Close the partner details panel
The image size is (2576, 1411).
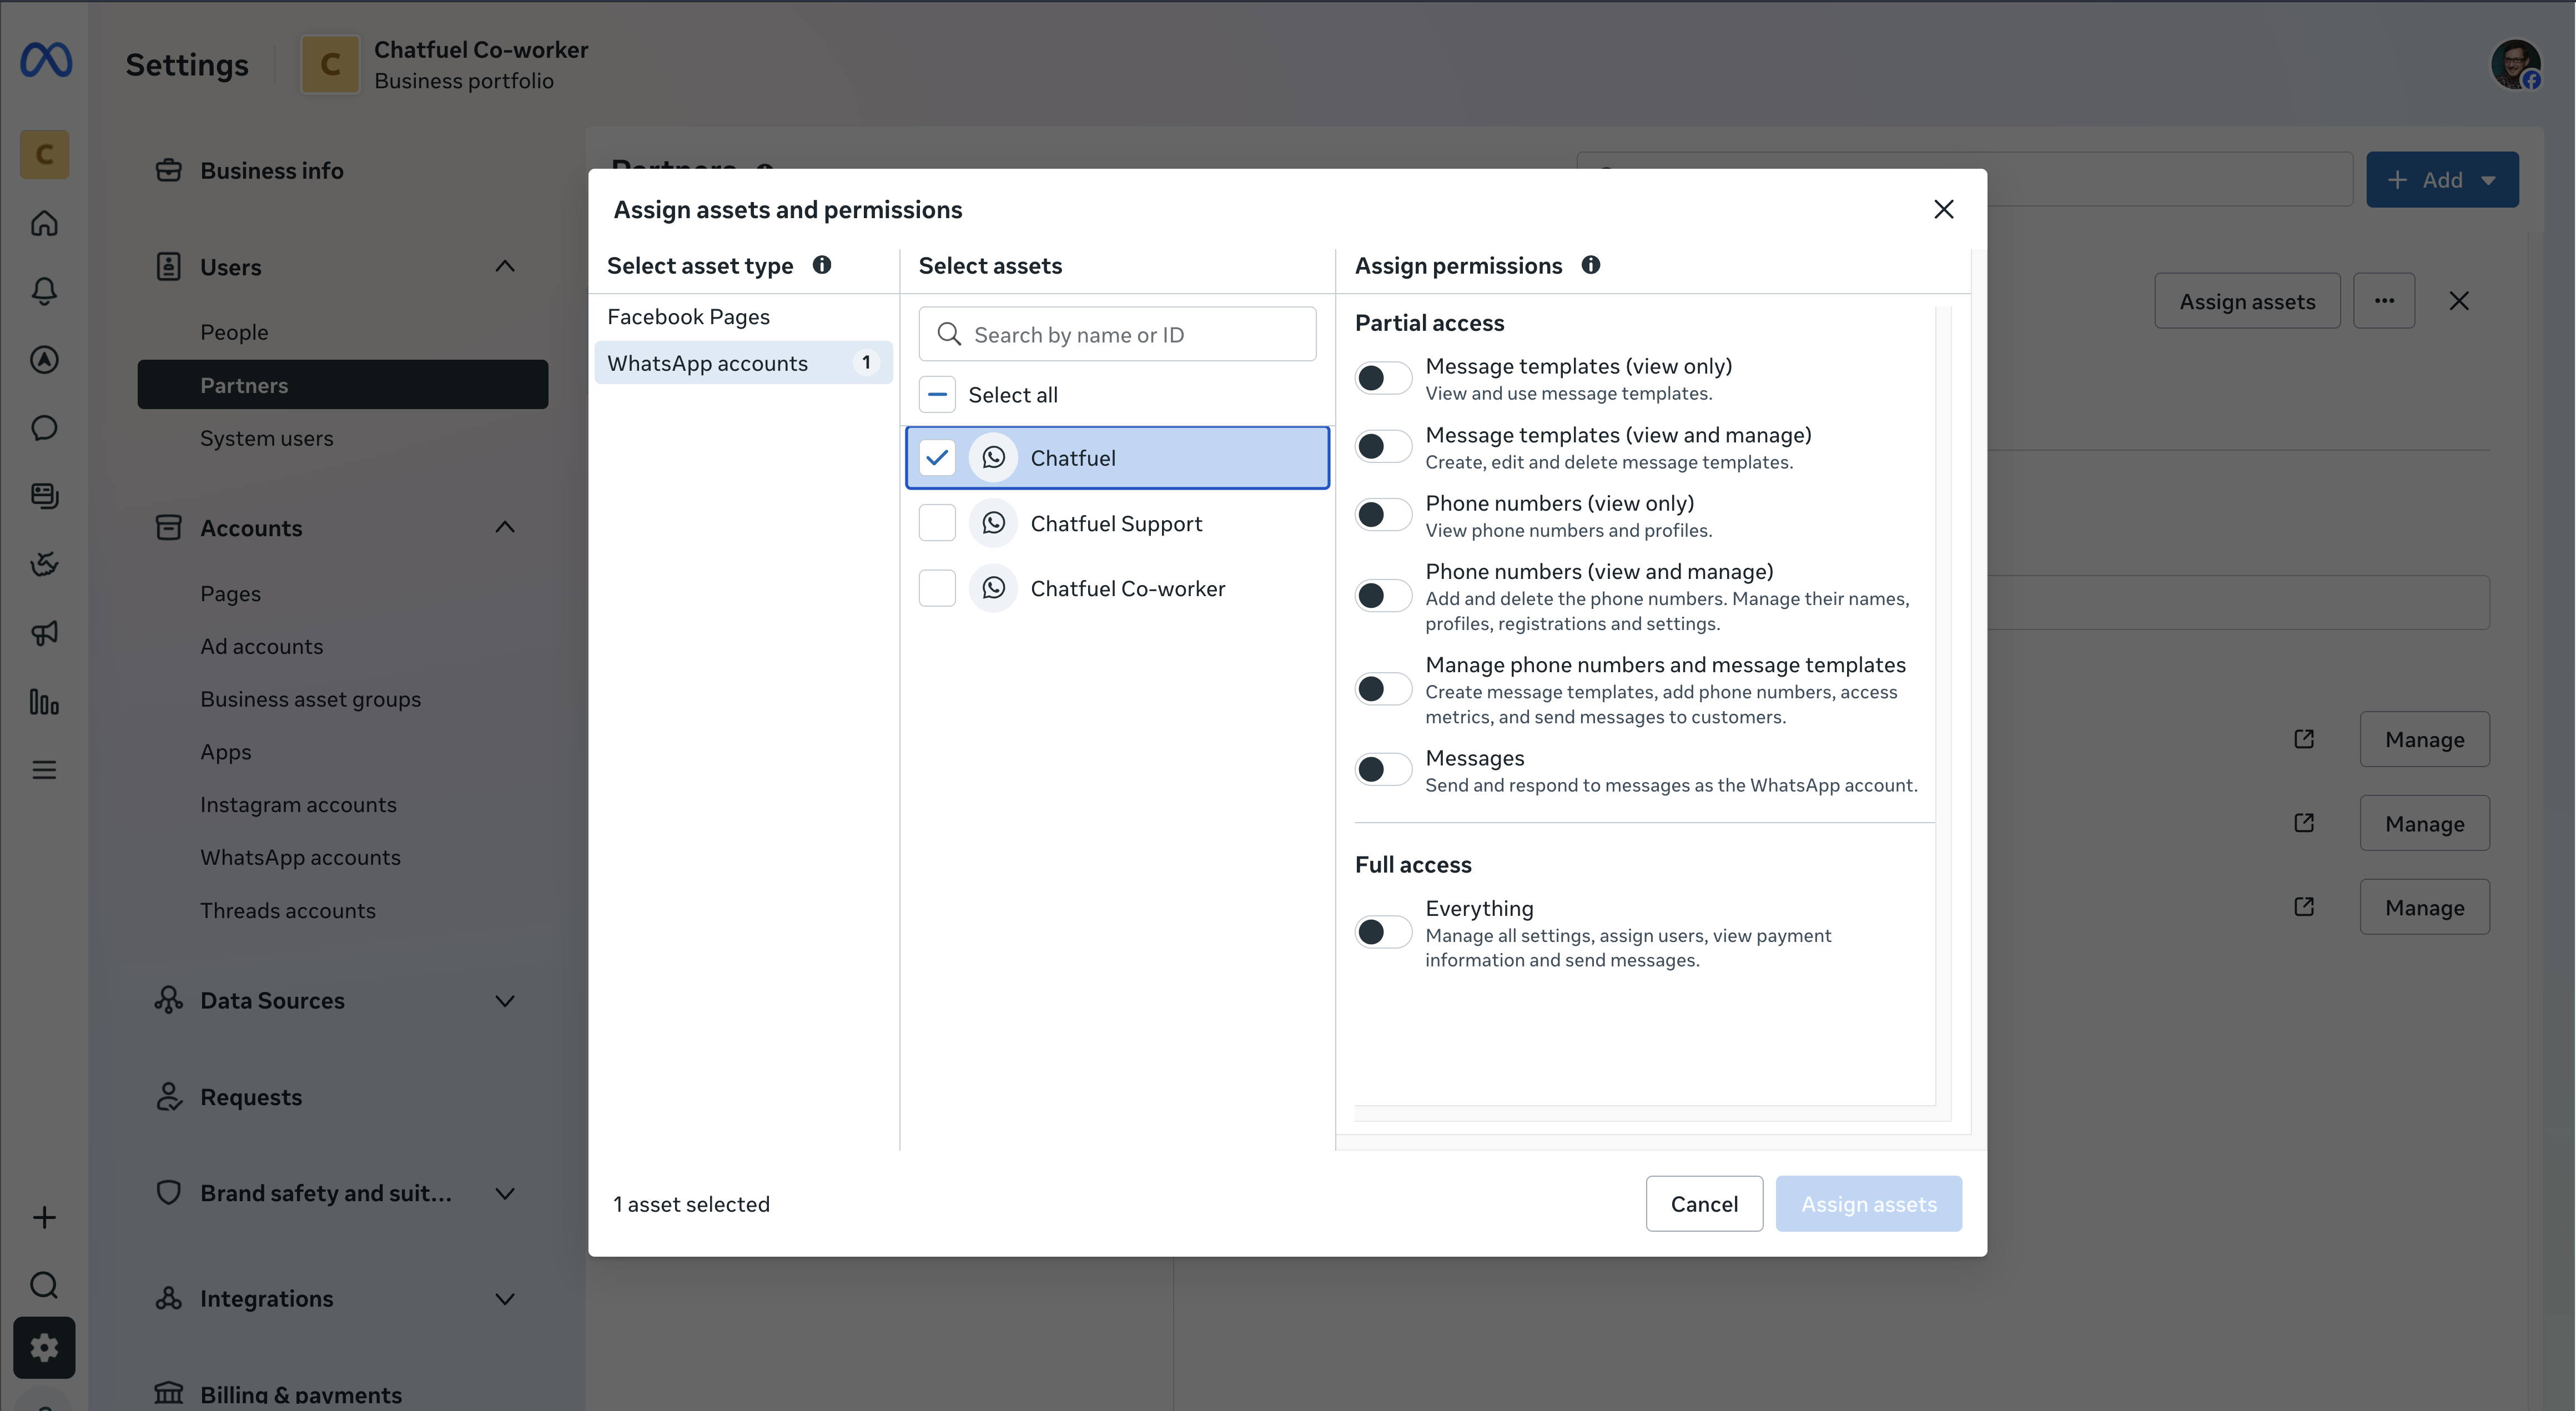click(2459, 301)
